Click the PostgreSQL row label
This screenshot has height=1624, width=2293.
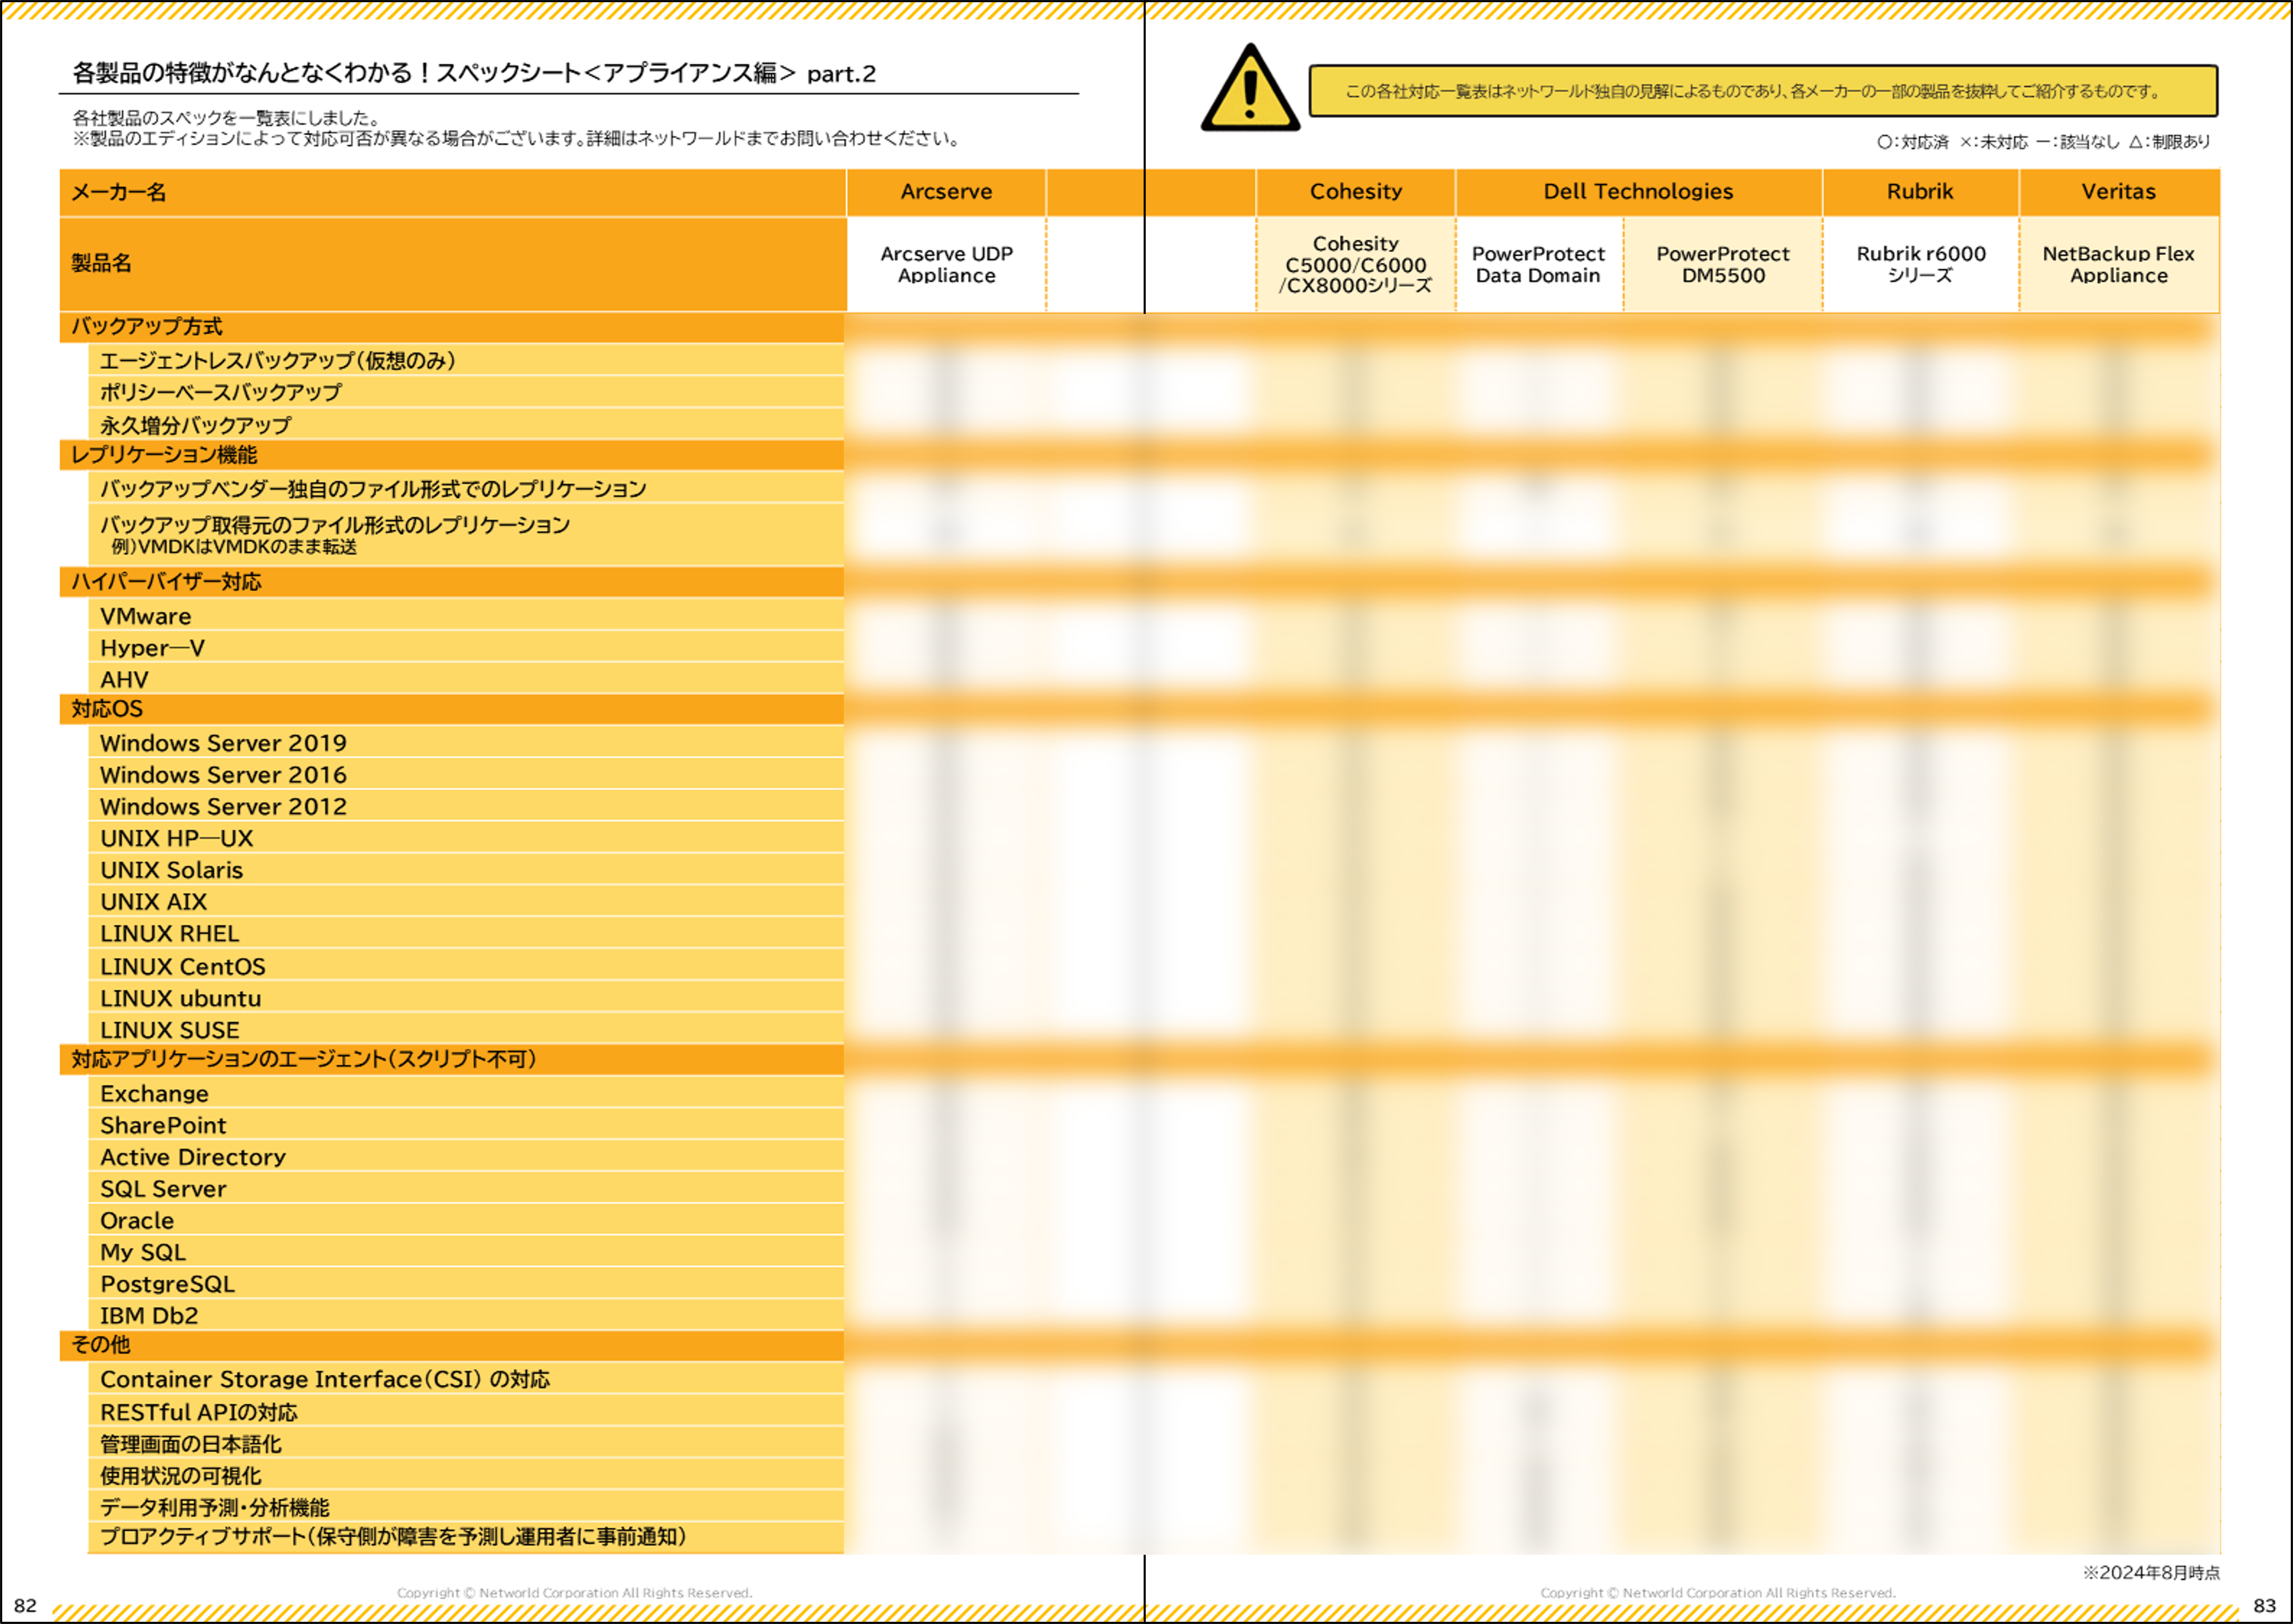click(x=167, y=1284)
